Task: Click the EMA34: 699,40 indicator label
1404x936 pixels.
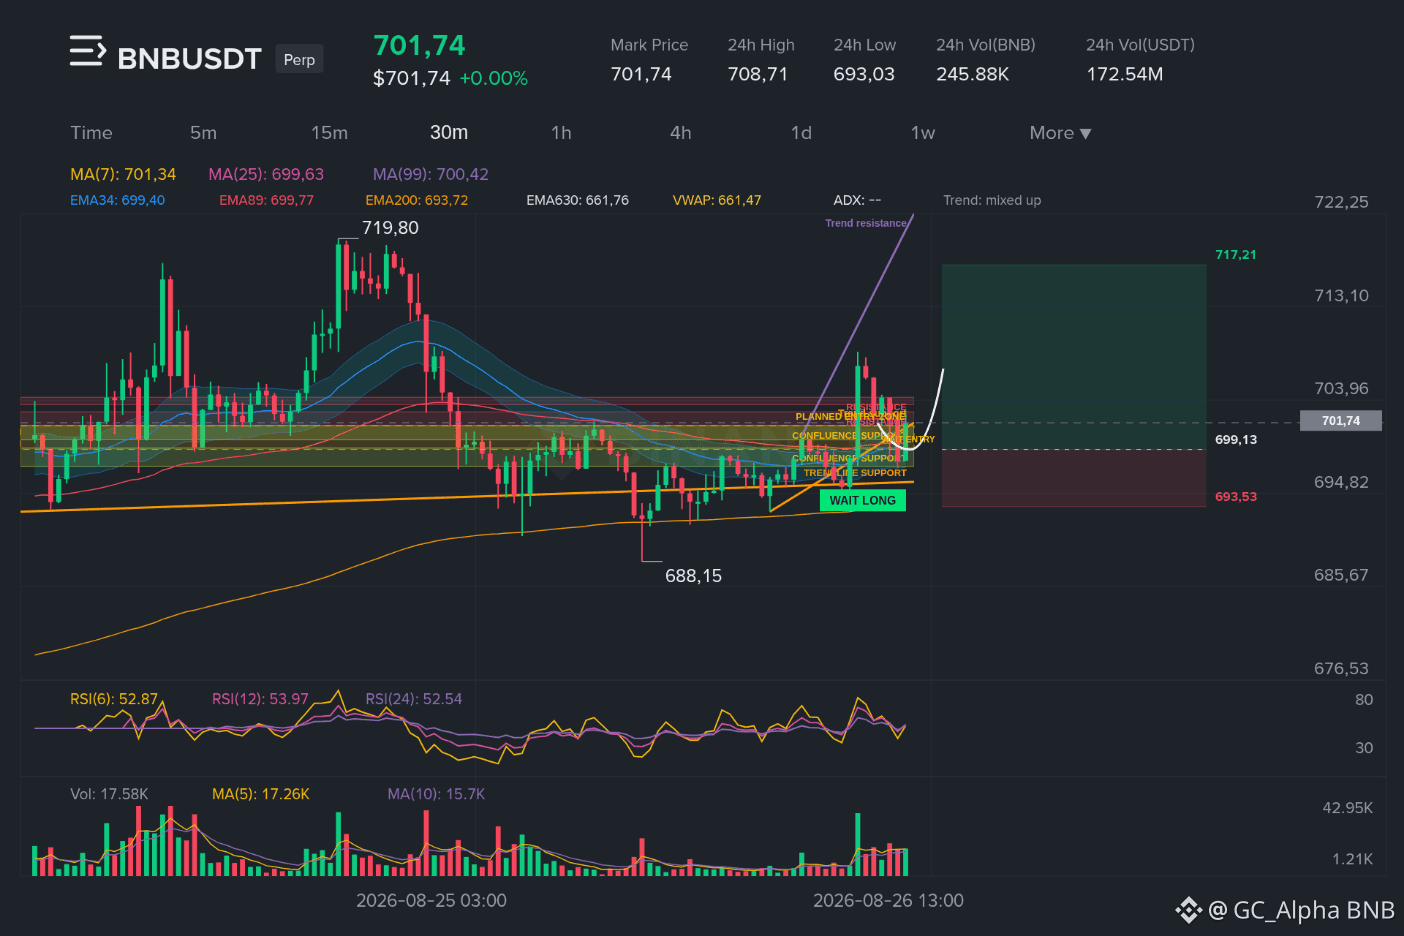Action: [117, 200]
